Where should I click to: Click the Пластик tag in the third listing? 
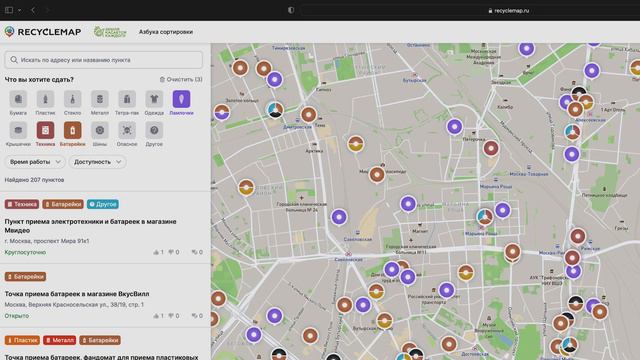(x=22, y=340)
